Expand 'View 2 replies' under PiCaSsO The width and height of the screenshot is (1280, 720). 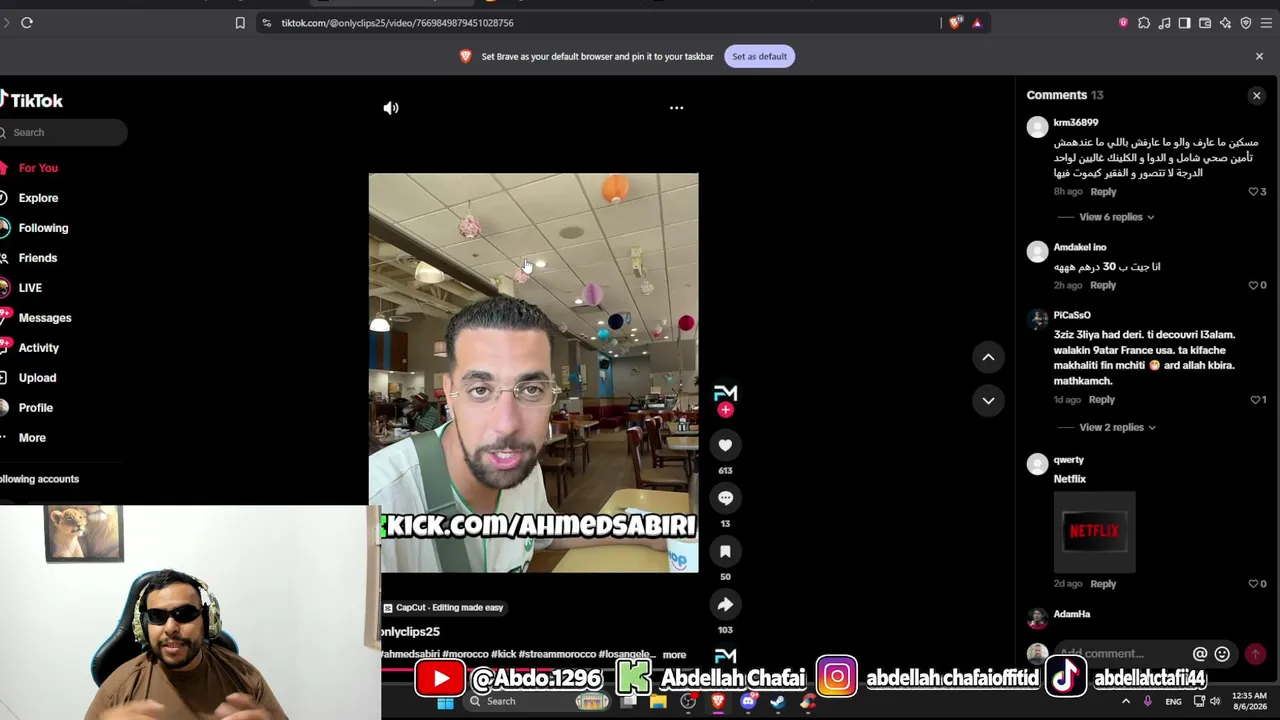tap(1117, 428)
